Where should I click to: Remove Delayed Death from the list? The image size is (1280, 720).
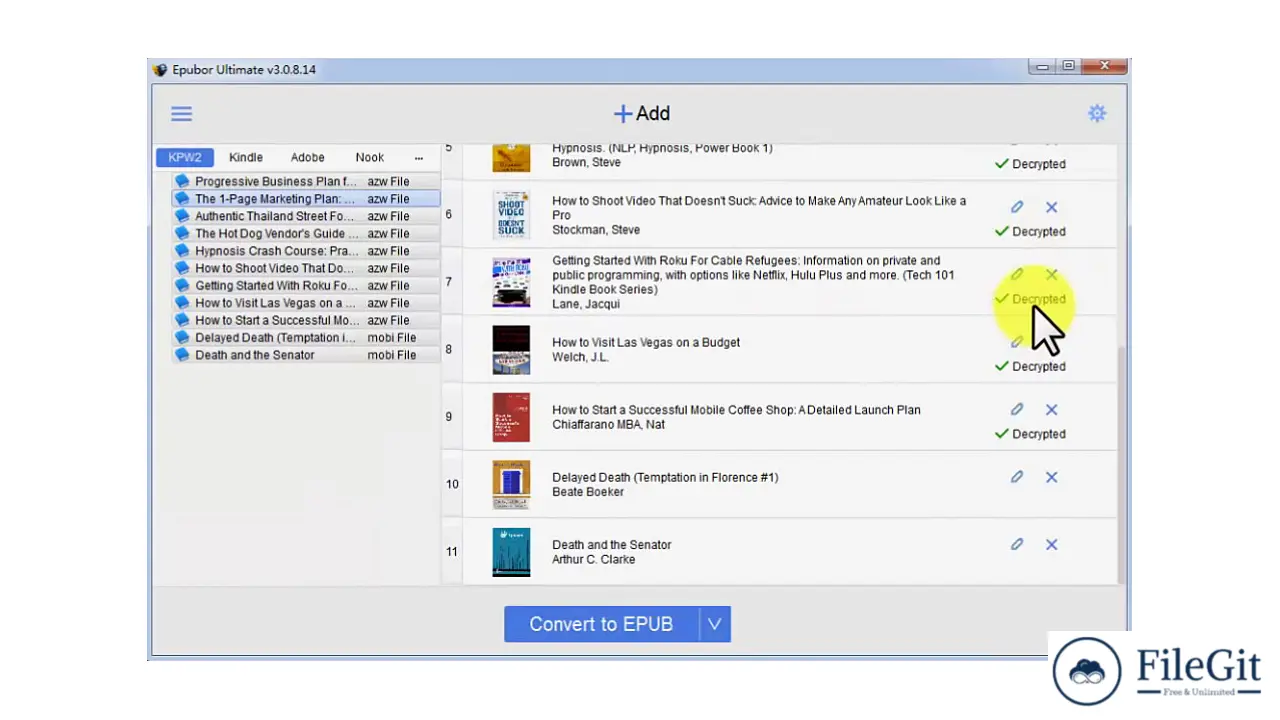[1051, 477]
